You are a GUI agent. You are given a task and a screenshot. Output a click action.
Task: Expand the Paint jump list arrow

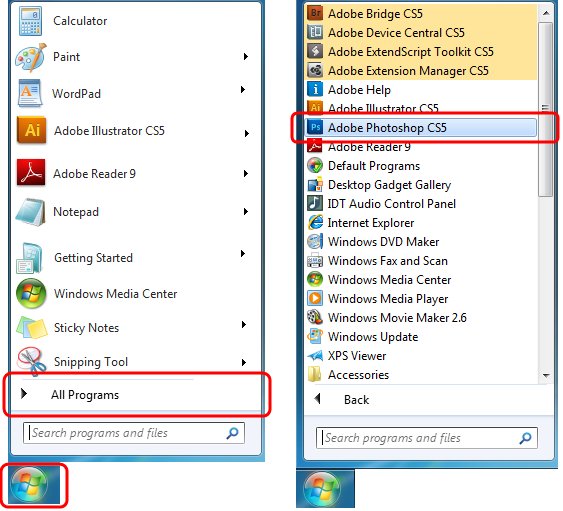[x=246, y=56]
